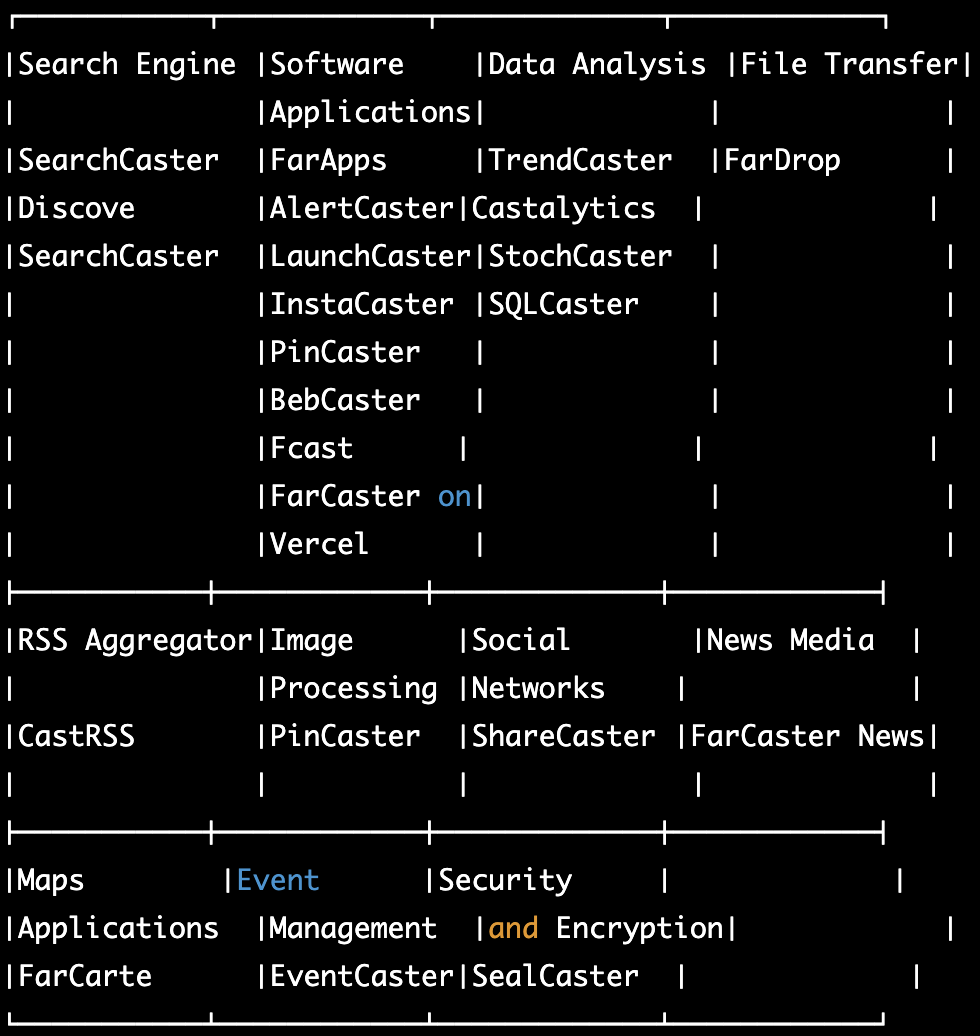The image size is (980, 1036).
Task: Click the blue 'on' word
Action: pyautogui.click(x=455, y=498)
